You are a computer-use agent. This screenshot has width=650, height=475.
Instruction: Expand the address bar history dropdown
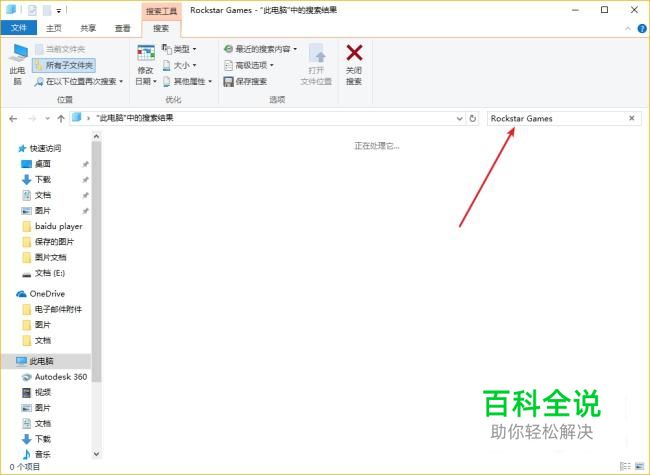tap(459, 119)
